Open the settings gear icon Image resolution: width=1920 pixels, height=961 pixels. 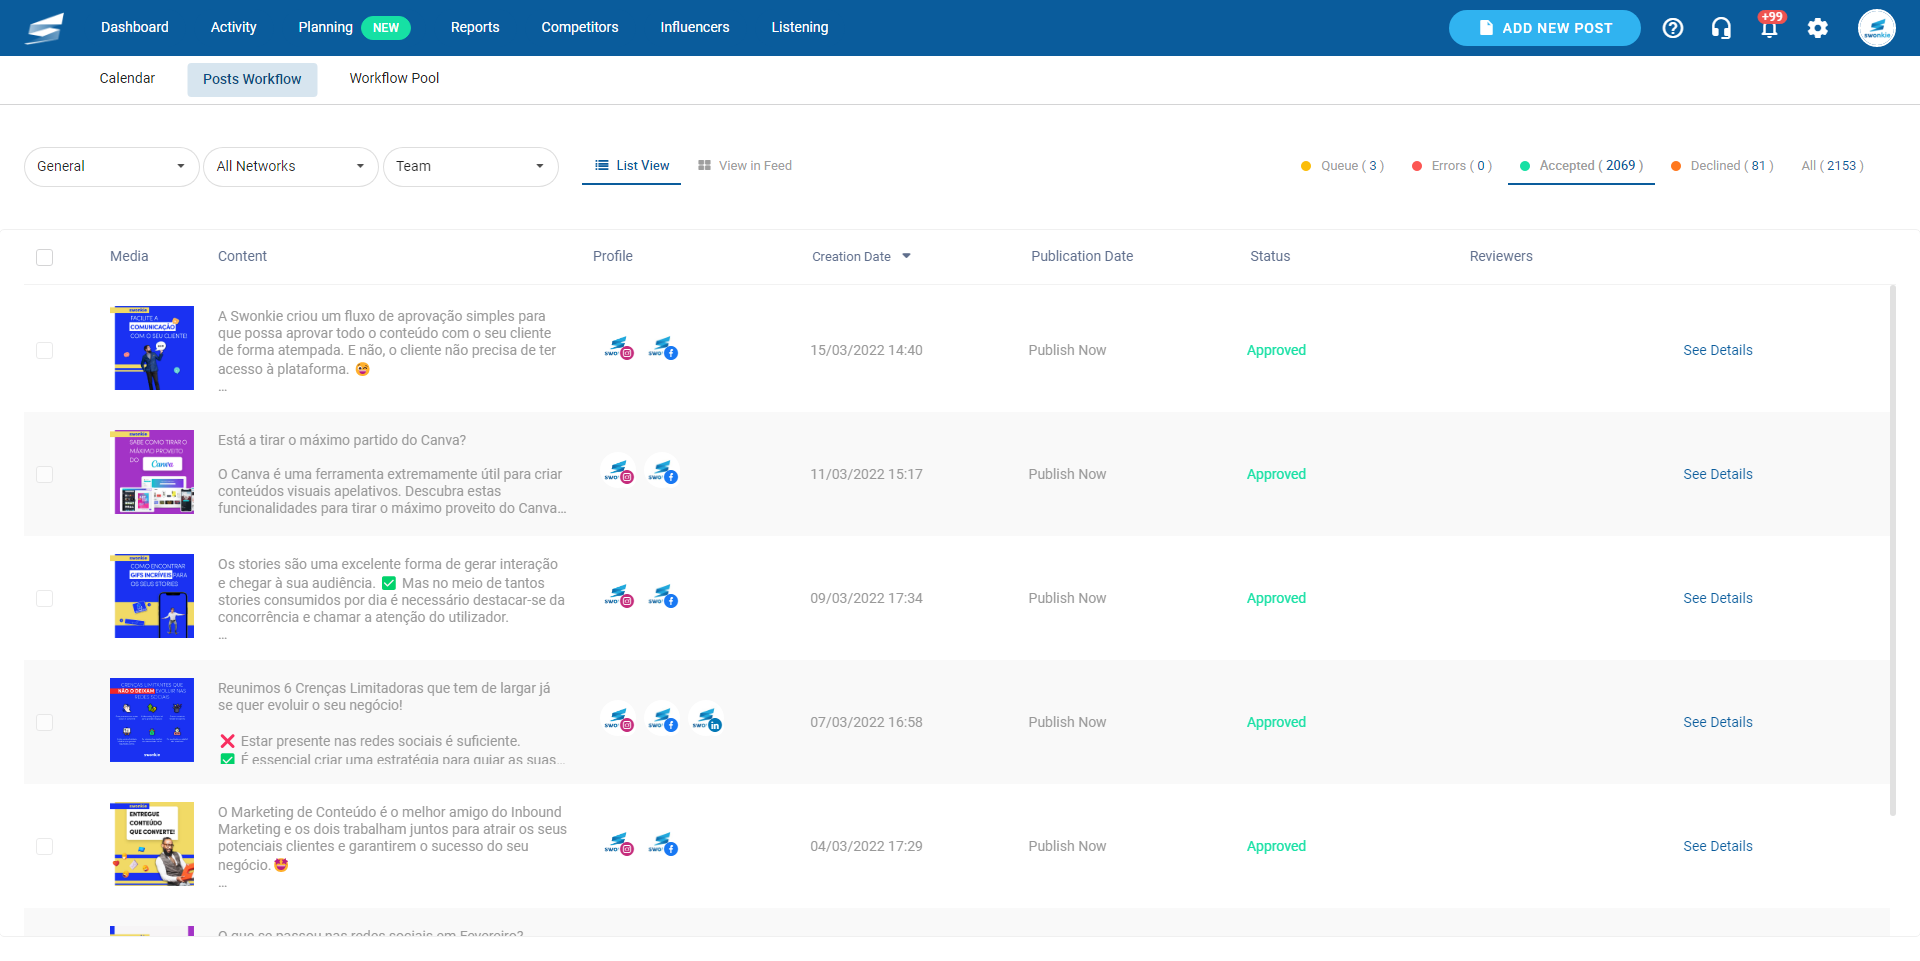[x=1818, y=28]
